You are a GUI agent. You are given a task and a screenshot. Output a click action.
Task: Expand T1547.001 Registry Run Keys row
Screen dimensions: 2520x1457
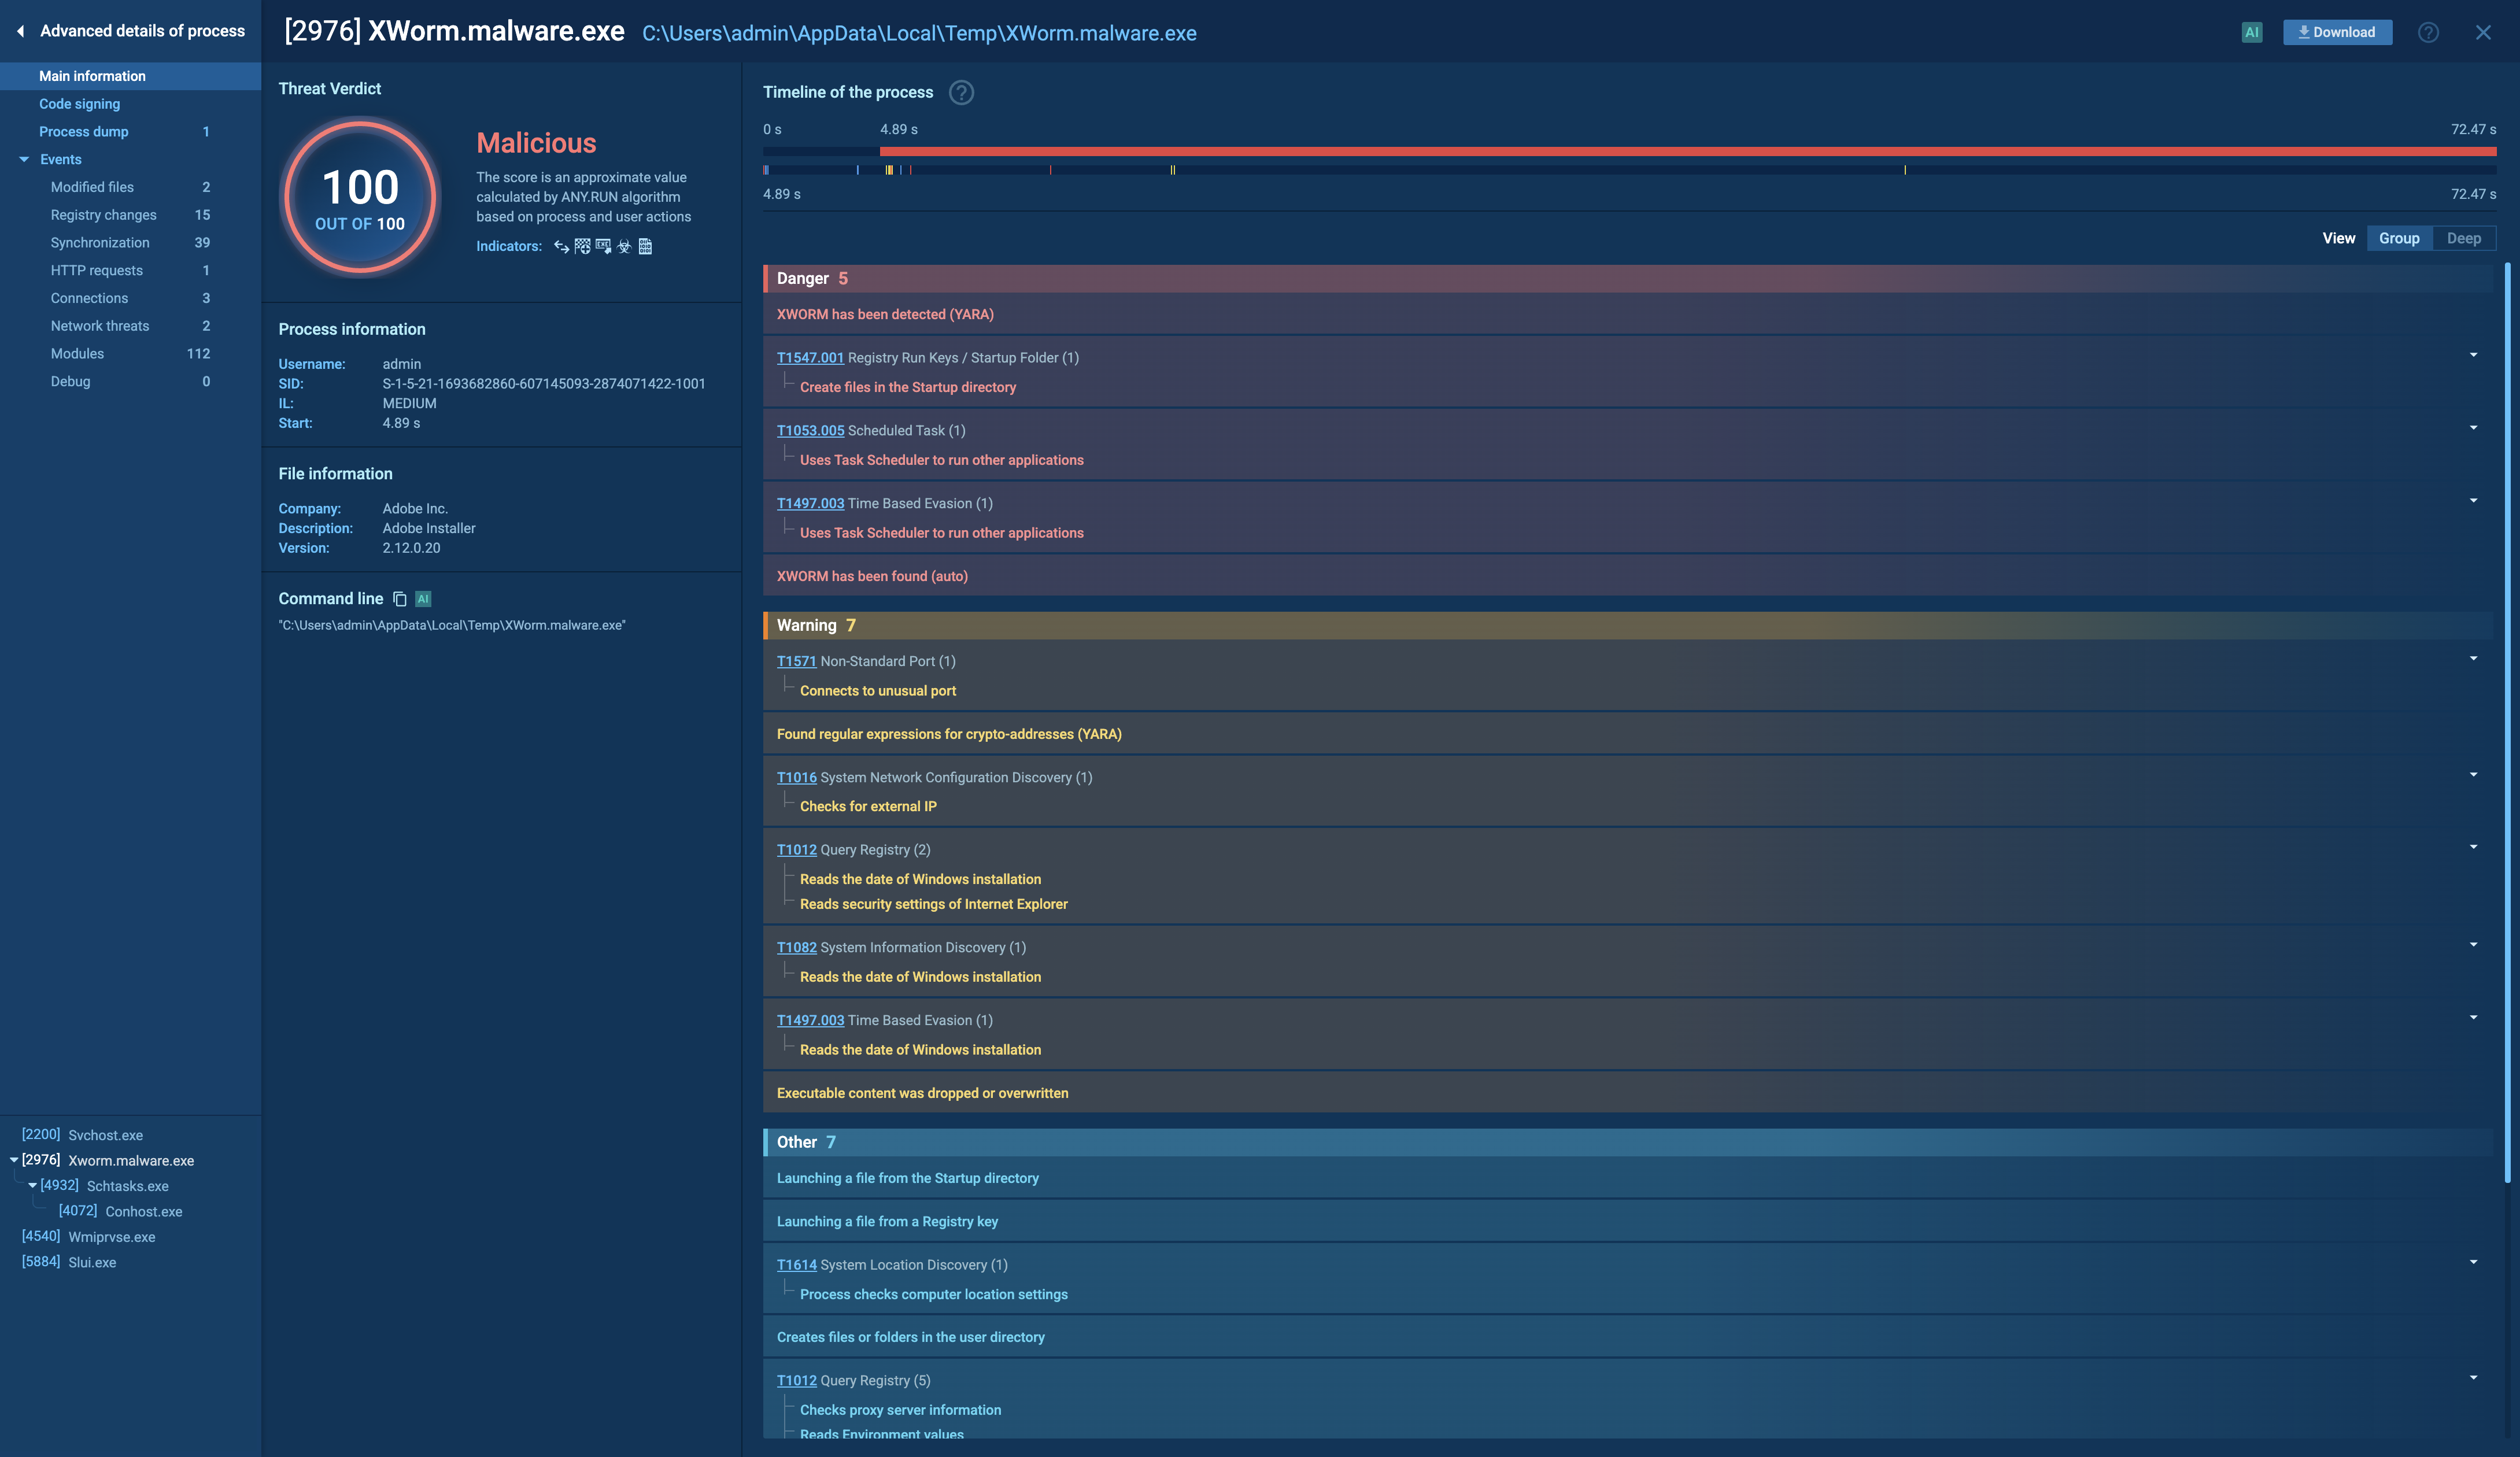click(x=2473, y=355)
